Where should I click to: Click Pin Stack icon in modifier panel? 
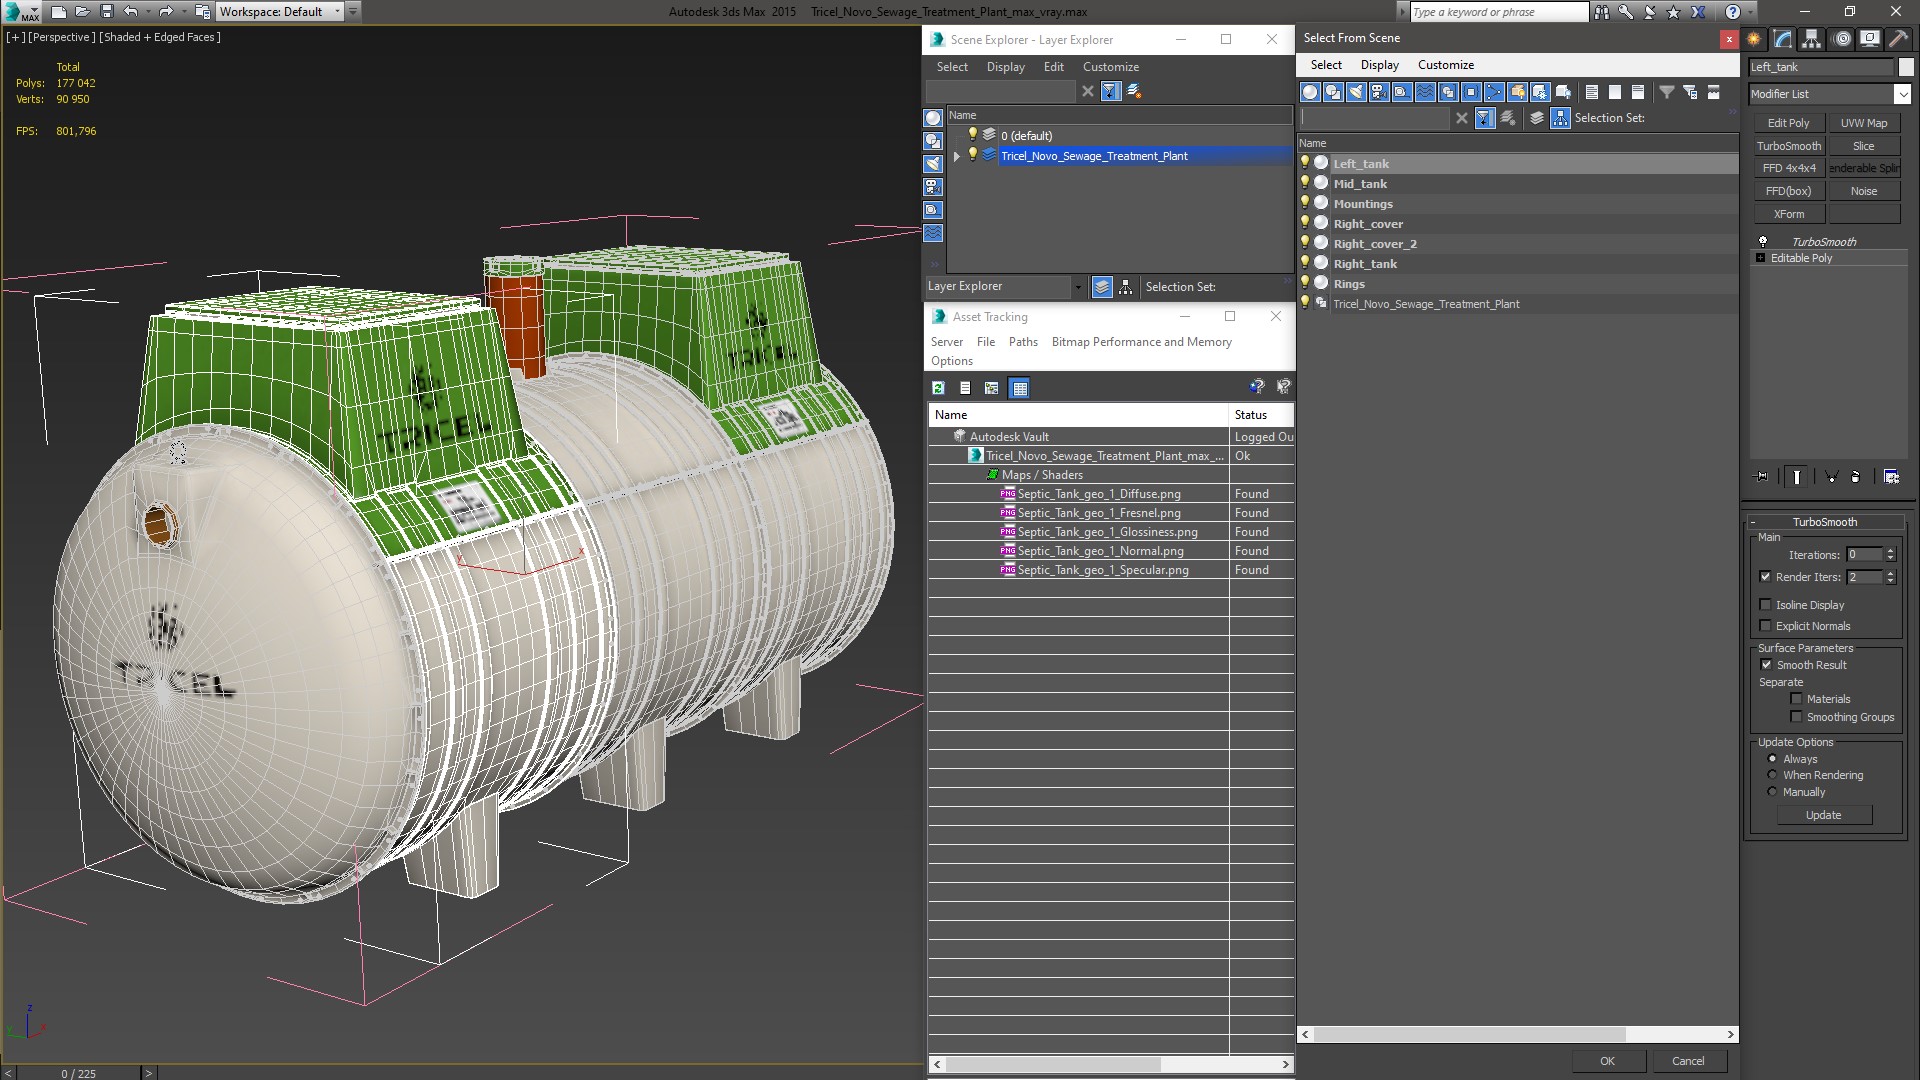tap(1762, 477)
